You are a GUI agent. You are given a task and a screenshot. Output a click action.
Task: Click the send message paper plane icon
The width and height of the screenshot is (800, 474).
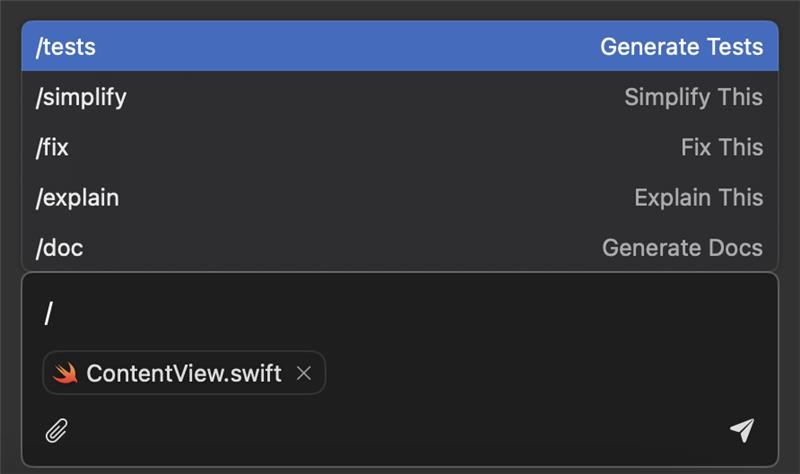[x=741, y=430]
